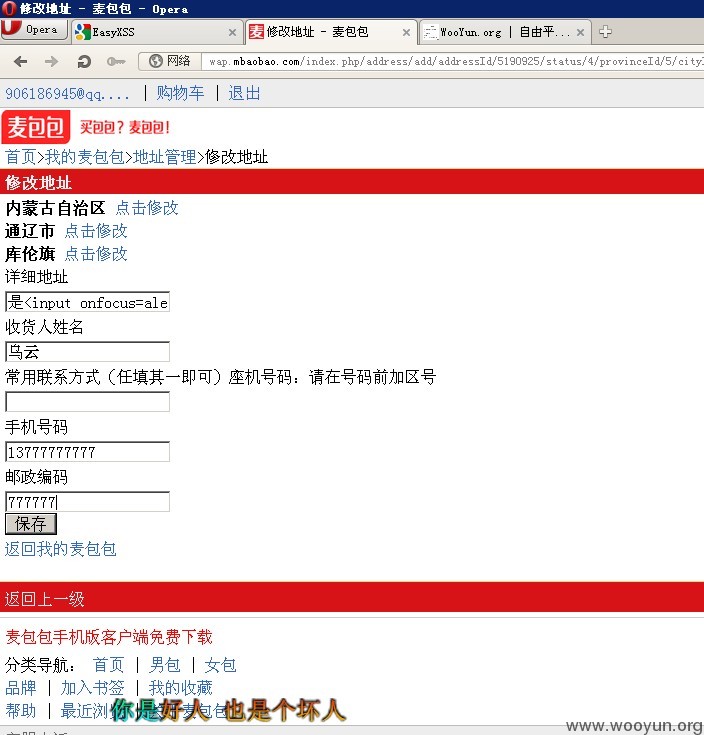Click the 加入书签 link
This screenshot has height=735, width=704.
(x=92, y=688)
